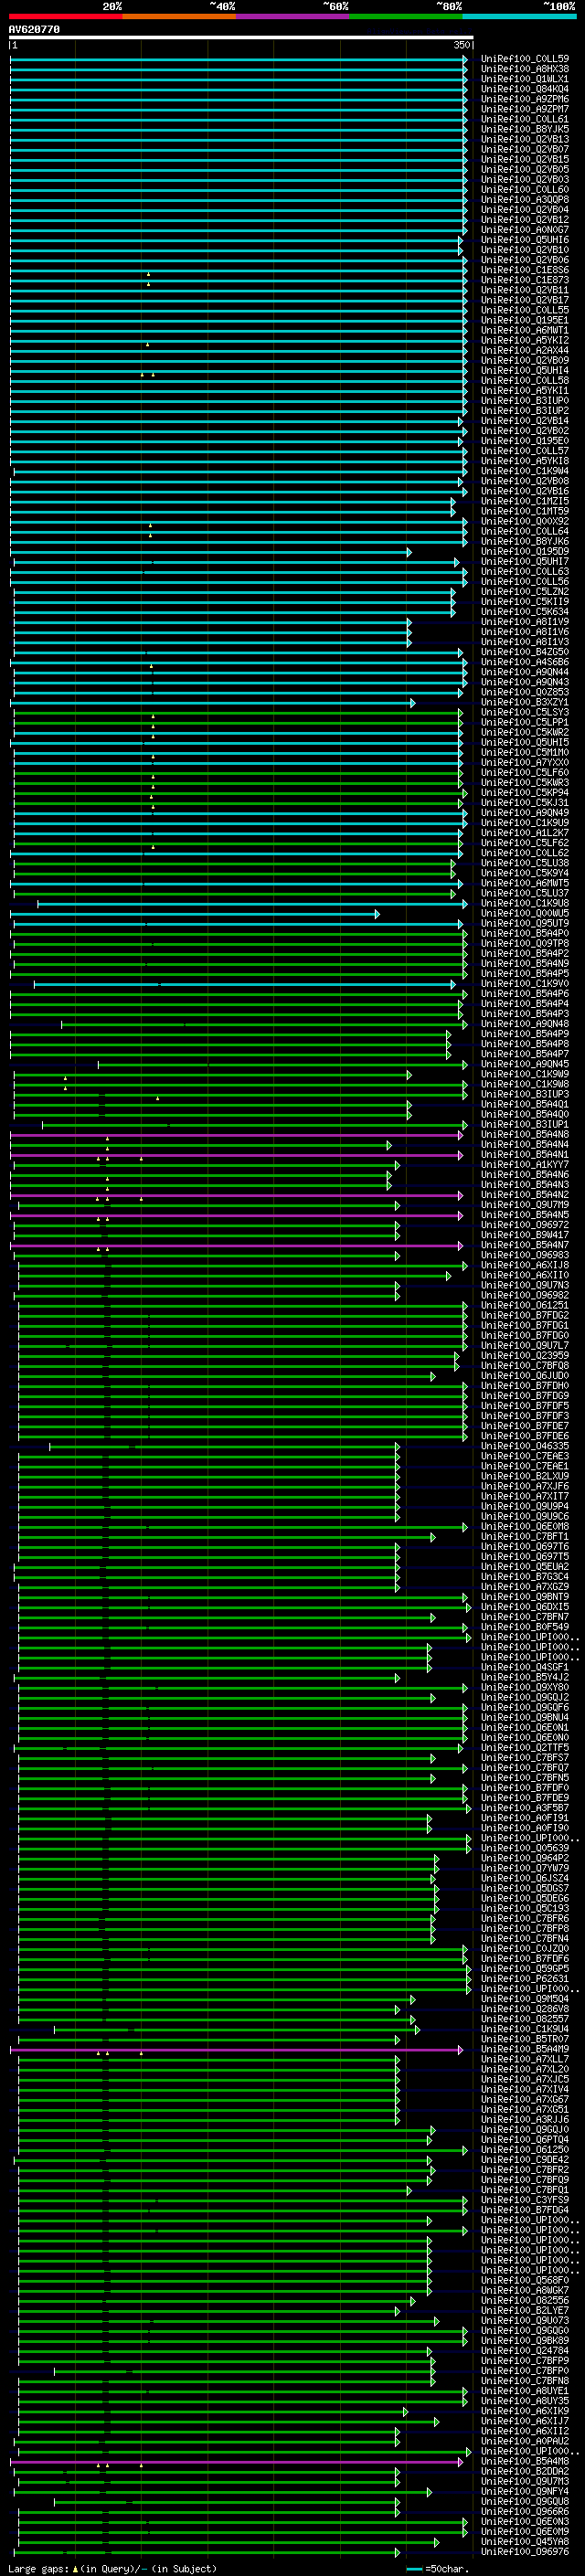Click UniRef100_A7YXX0 label

[x=525, y=762]
